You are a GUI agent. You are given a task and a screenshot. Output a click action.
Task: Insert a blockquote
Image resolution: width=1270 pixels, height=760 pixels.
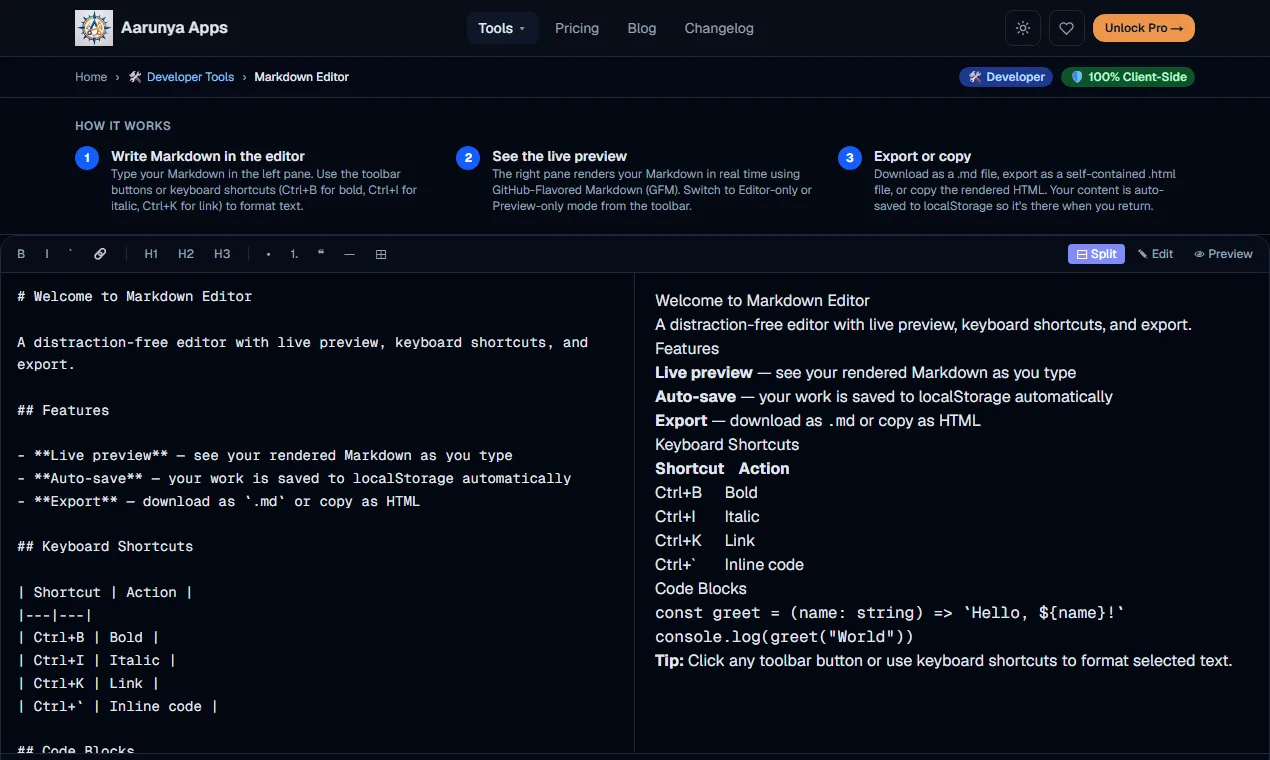[321, 254]
